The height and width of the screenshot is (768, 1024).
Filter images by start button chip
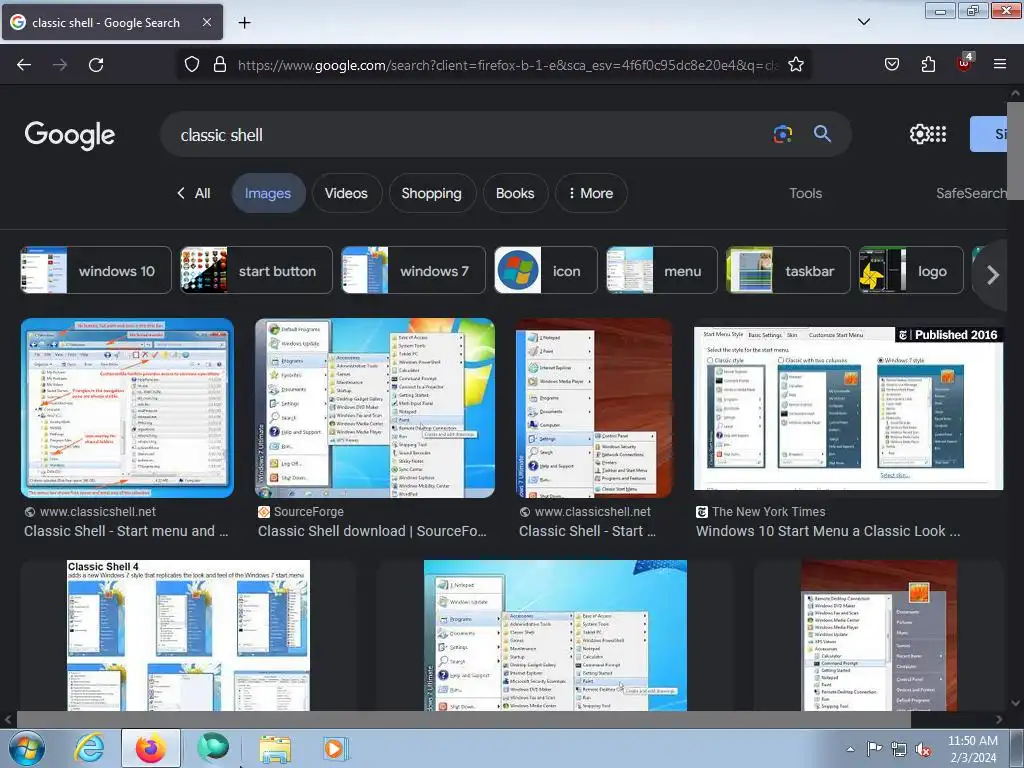point(256,270)
